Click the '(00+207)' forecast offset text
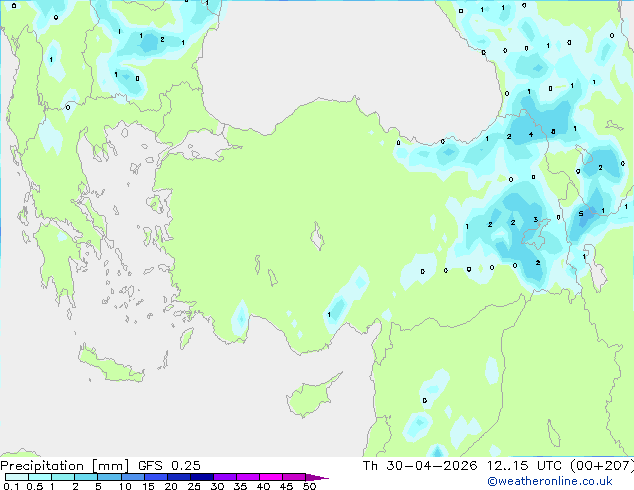Image resolution: width=634 pixels, height=490 pixels. click(x=602, y=466)
